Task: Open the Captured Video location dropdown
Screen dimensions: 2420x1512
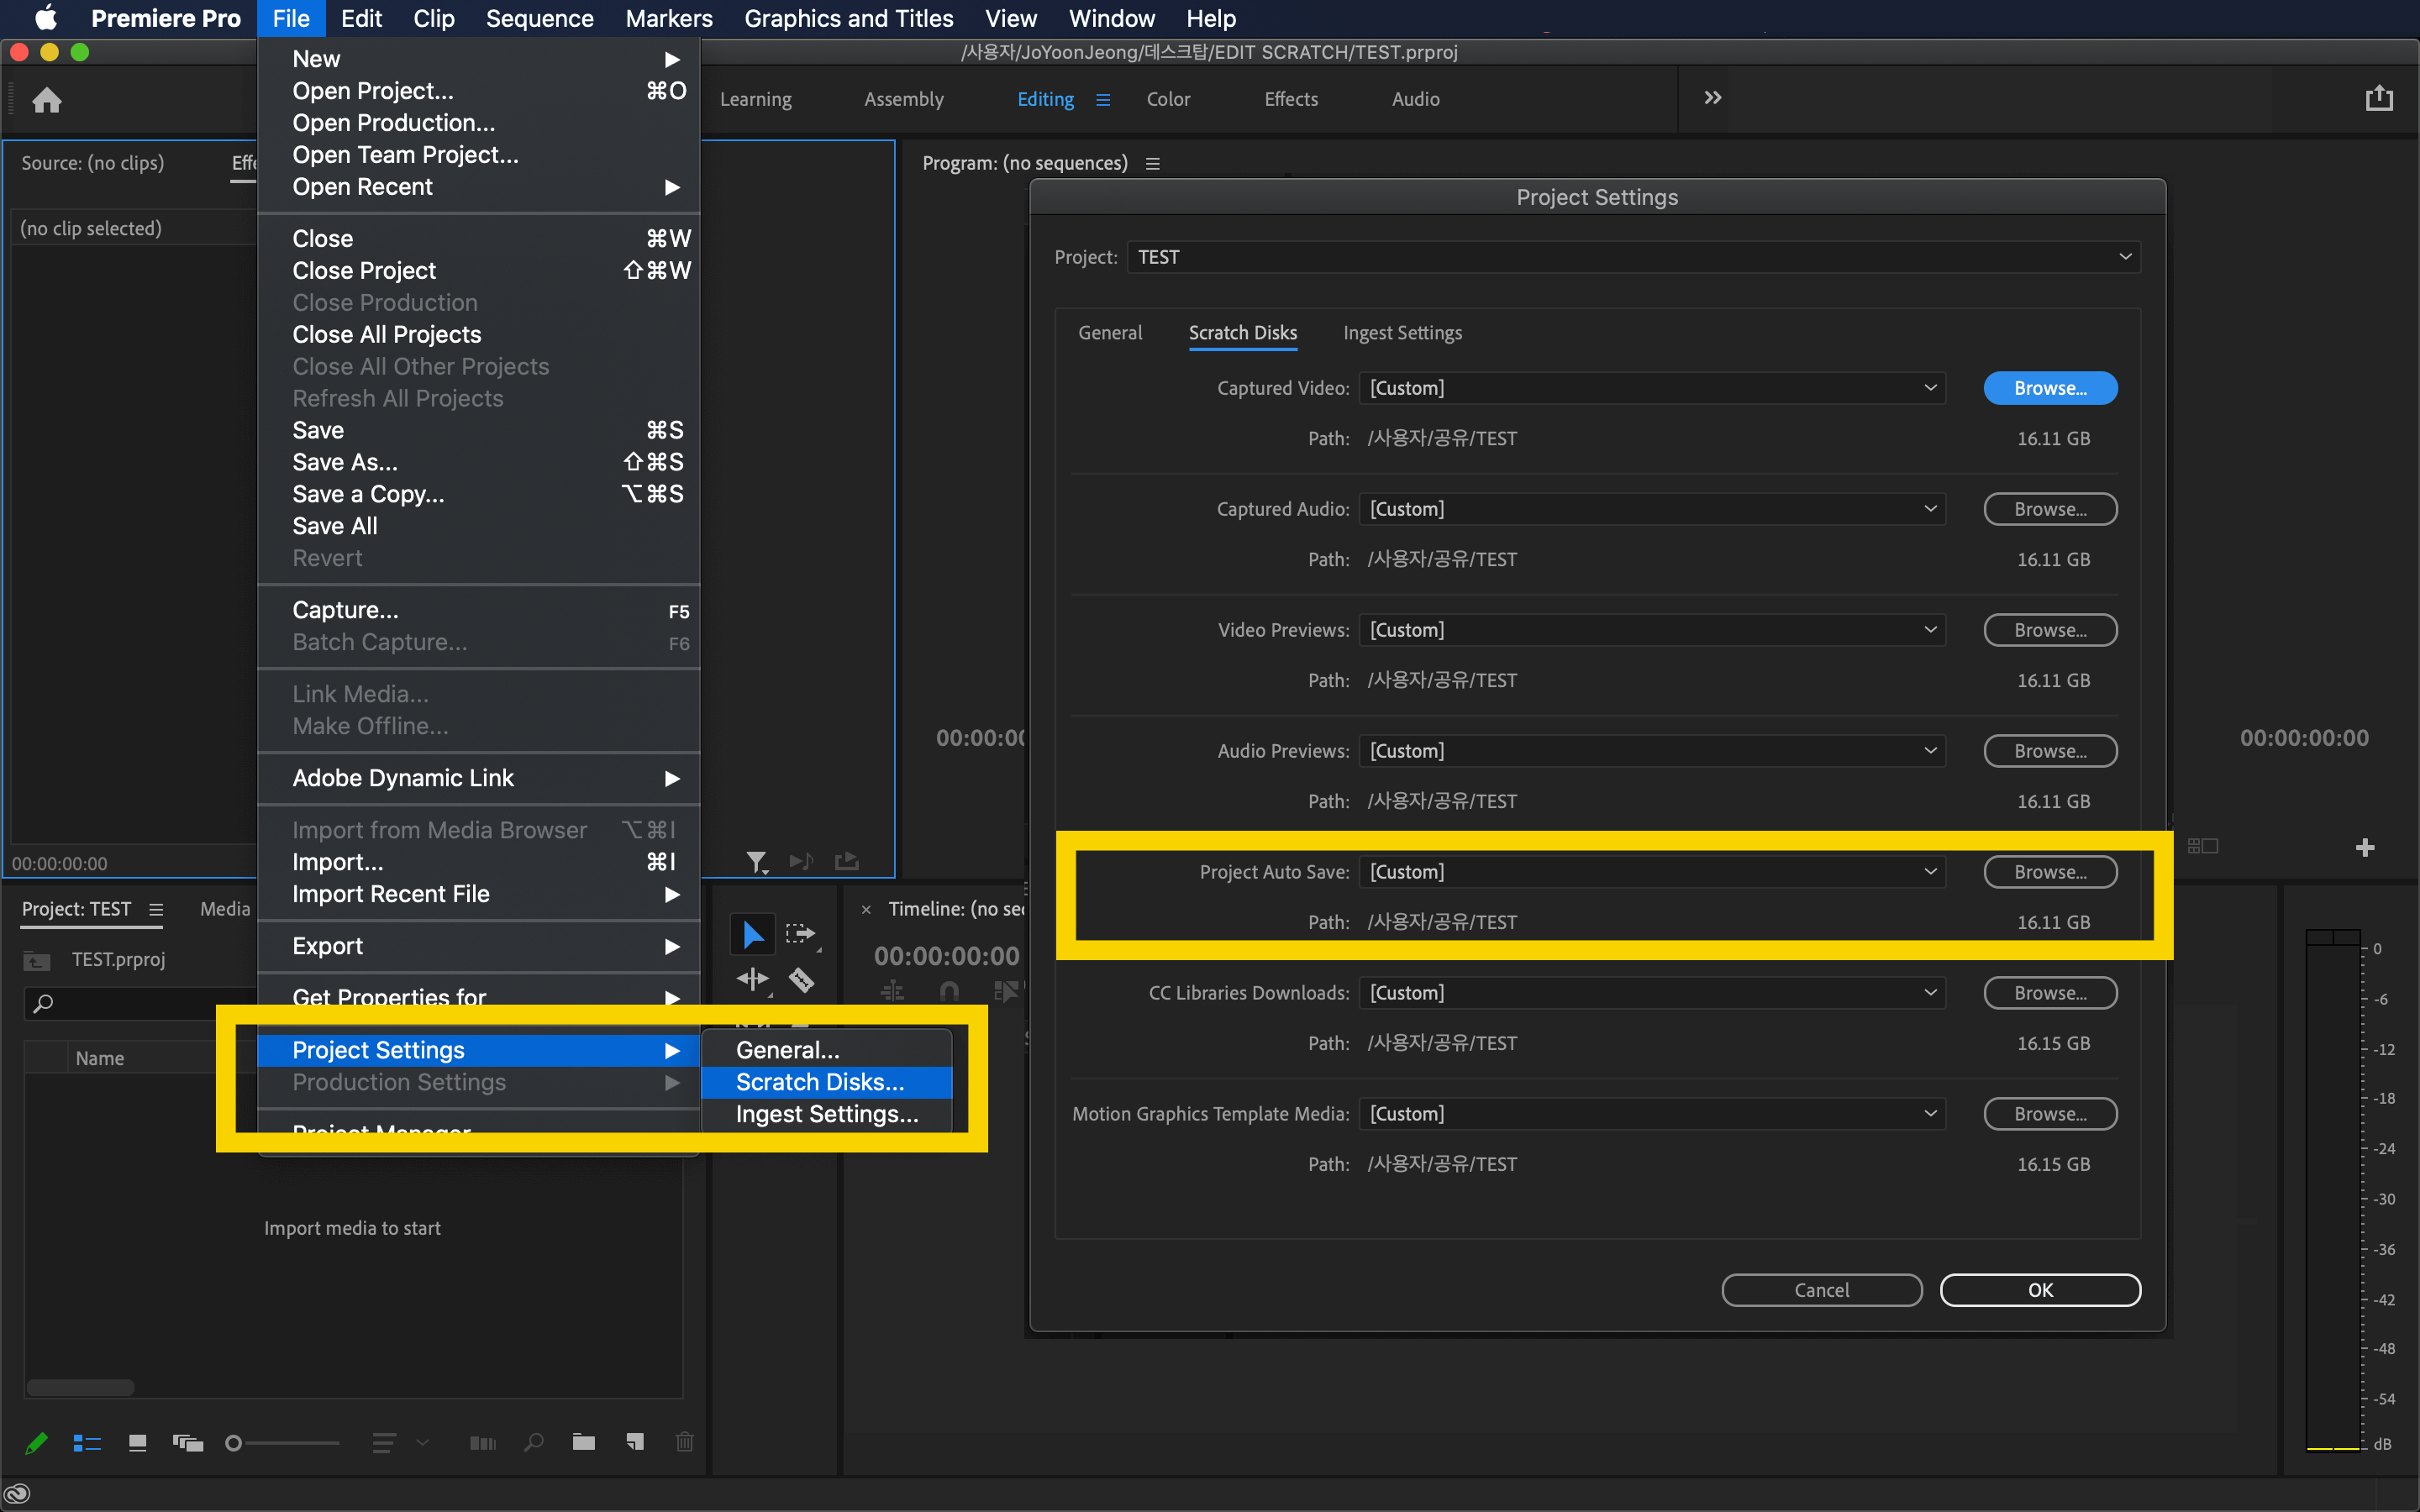Action: point(1651,388)
